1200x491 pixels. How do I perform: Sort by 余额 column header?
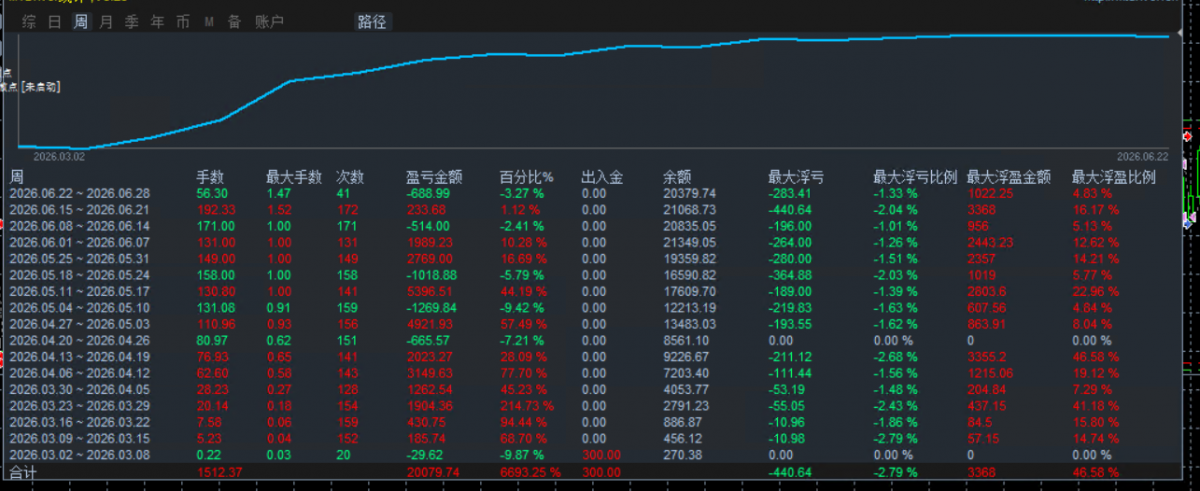pos(677,177)
